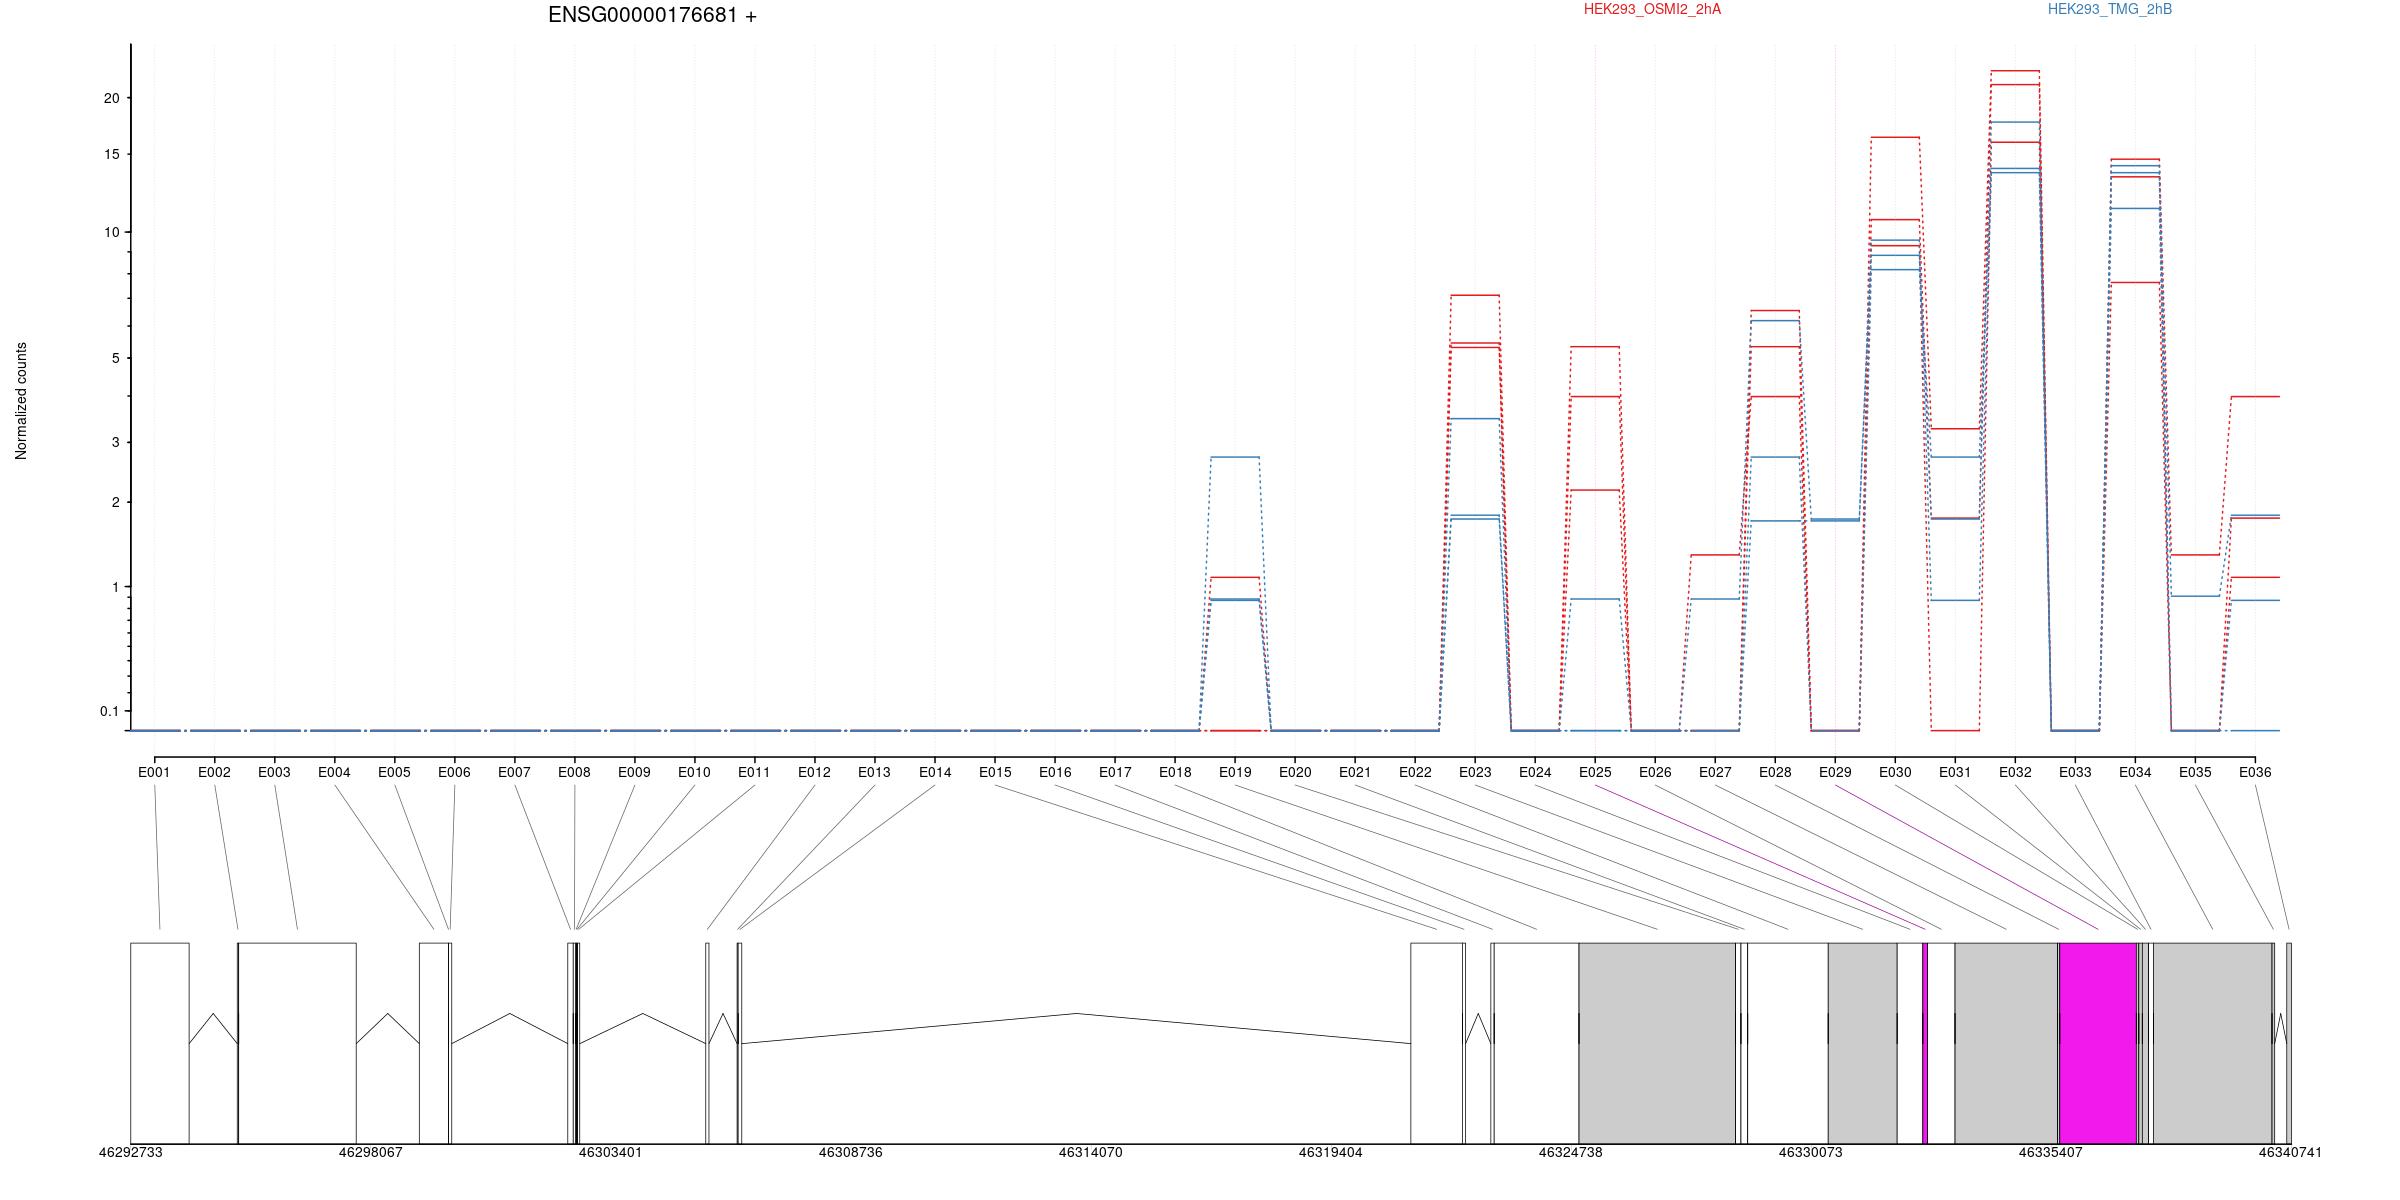
Task: Click the Normalized counts axis label
Action: click(x=21, y=401)
